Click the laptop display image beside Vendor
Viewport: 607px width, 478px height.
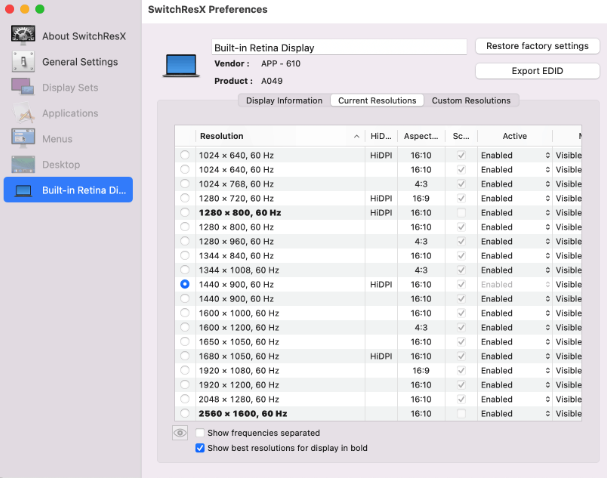(x=181, y=65)
